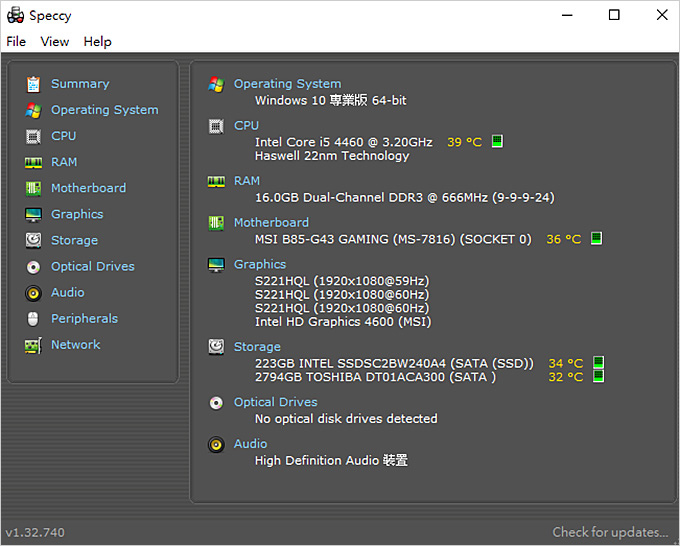The height and width of the screenshot is (546, 680).
Task: Click the Motherboard icon in sidebar
Action: (x=33, y=189)
